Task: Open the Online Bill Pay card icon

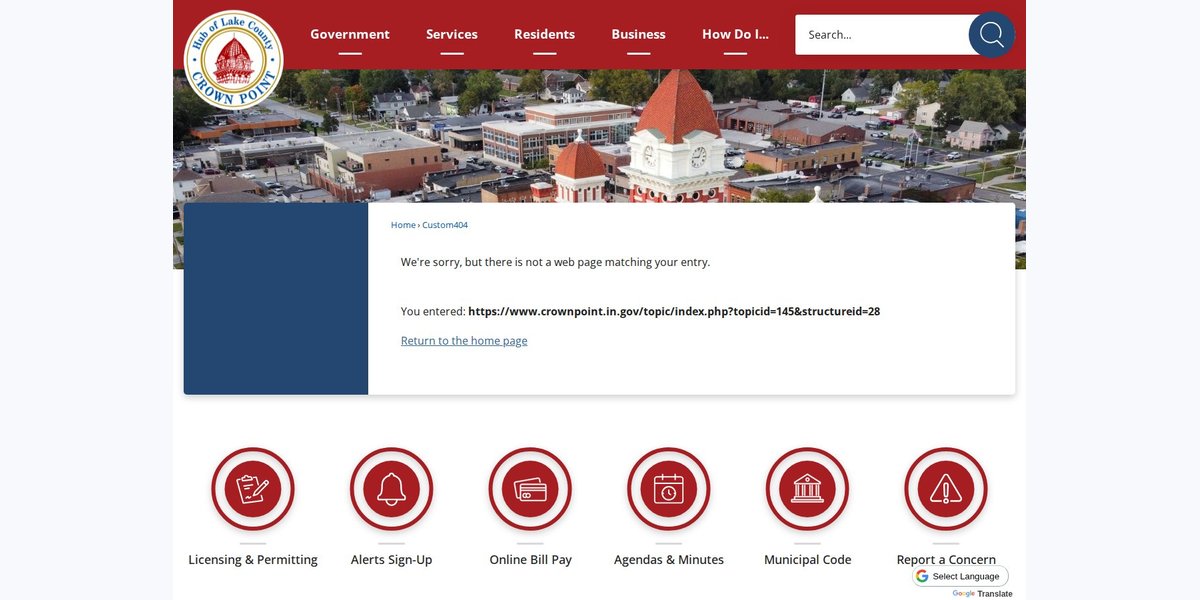Action: [530, 489]
